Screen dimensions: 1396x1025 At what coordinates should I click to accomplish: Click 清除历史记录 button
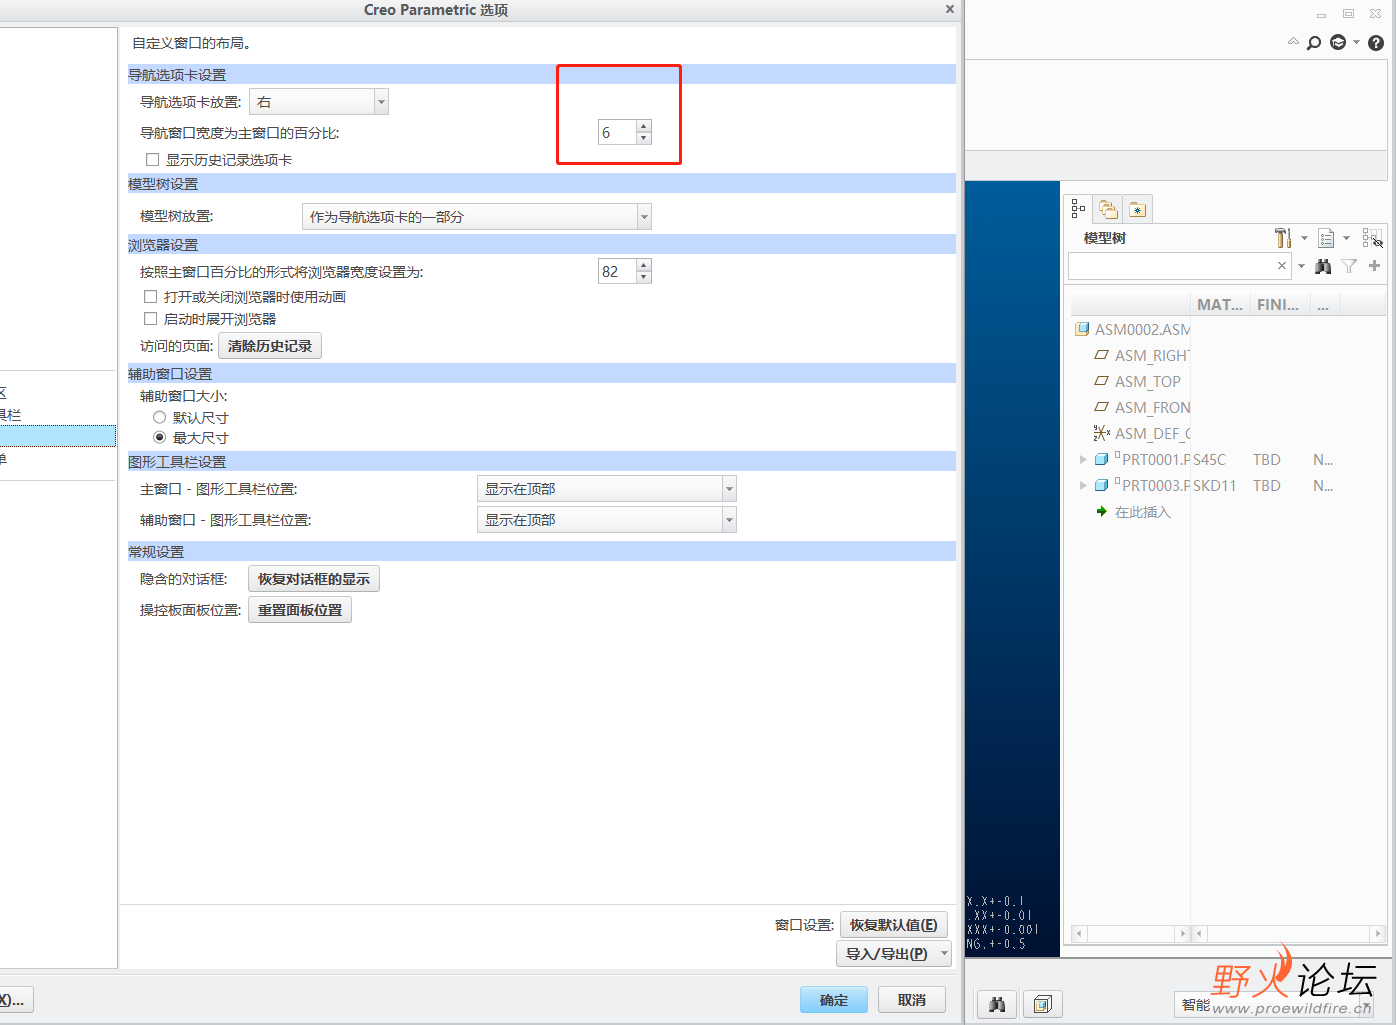coord(270,346)
